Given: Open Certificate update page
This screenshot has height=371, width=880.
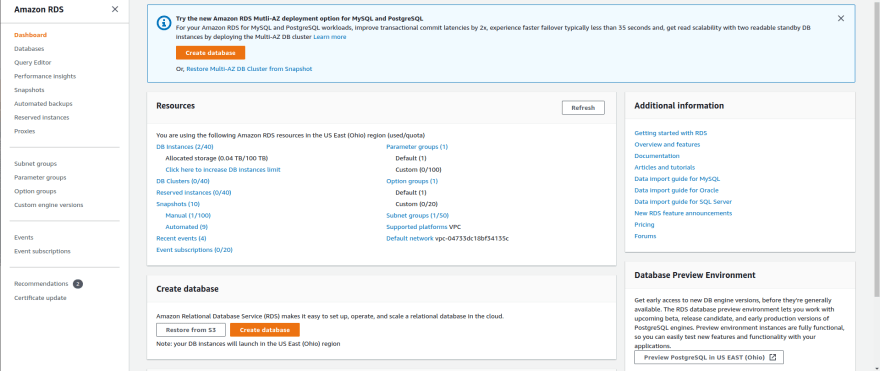Looking at the screenshot, I should coord(40,298).
